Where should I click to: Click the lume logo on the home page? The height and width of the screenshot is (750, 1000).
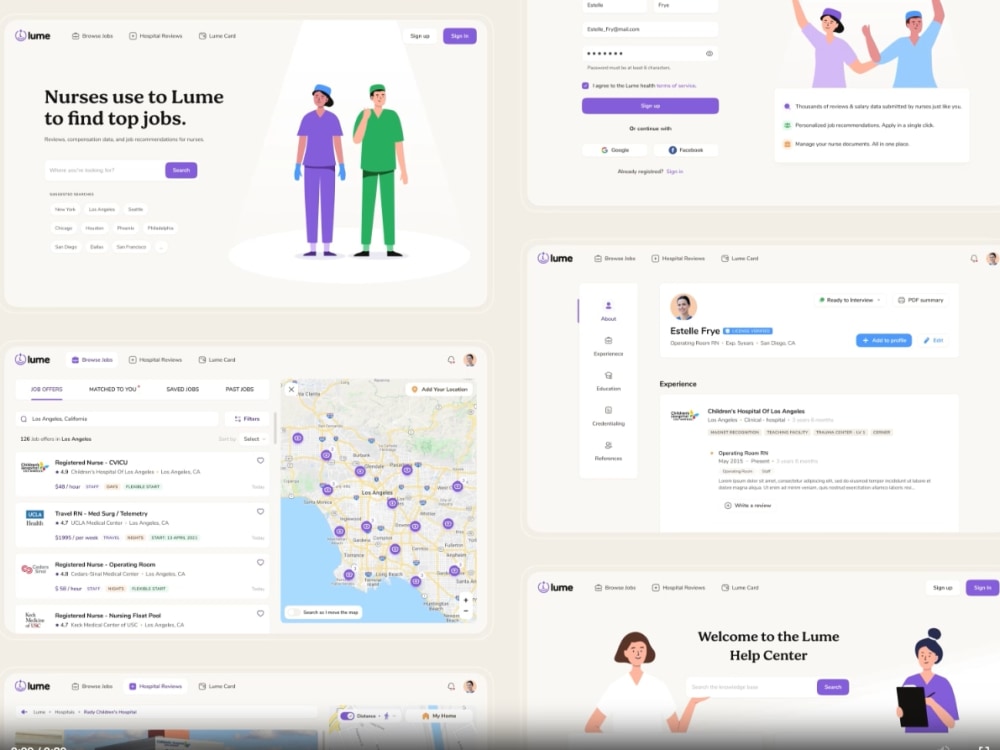pyautogui.click(x=33, y=36)
